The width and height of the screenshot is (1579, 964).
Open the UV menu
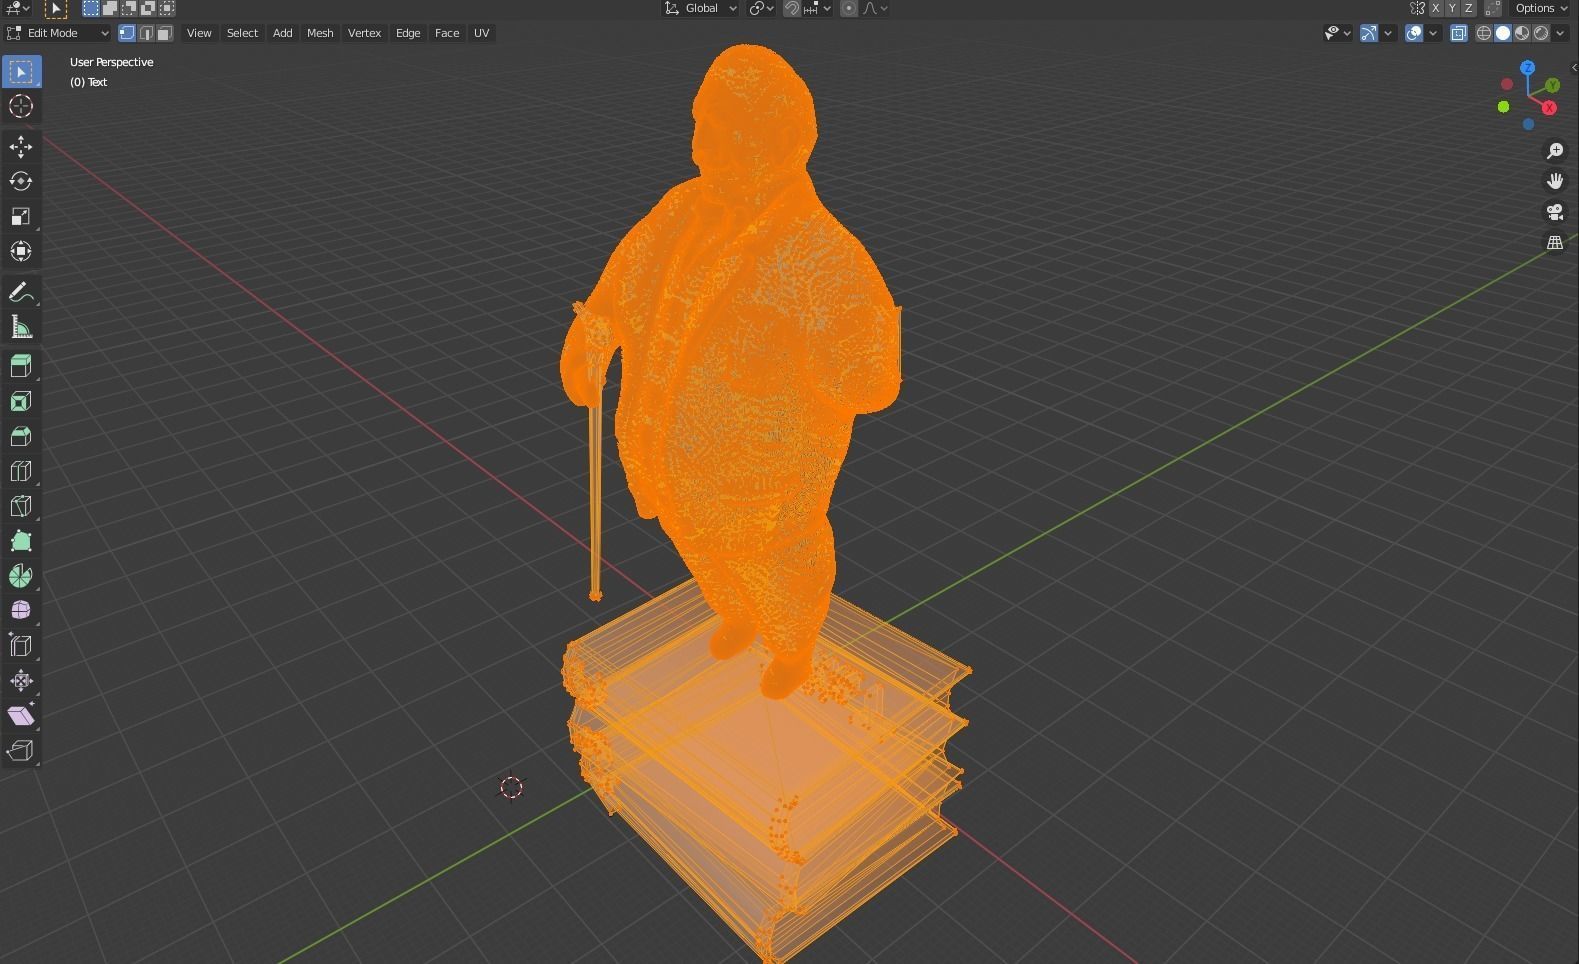(x=481, y=33)
